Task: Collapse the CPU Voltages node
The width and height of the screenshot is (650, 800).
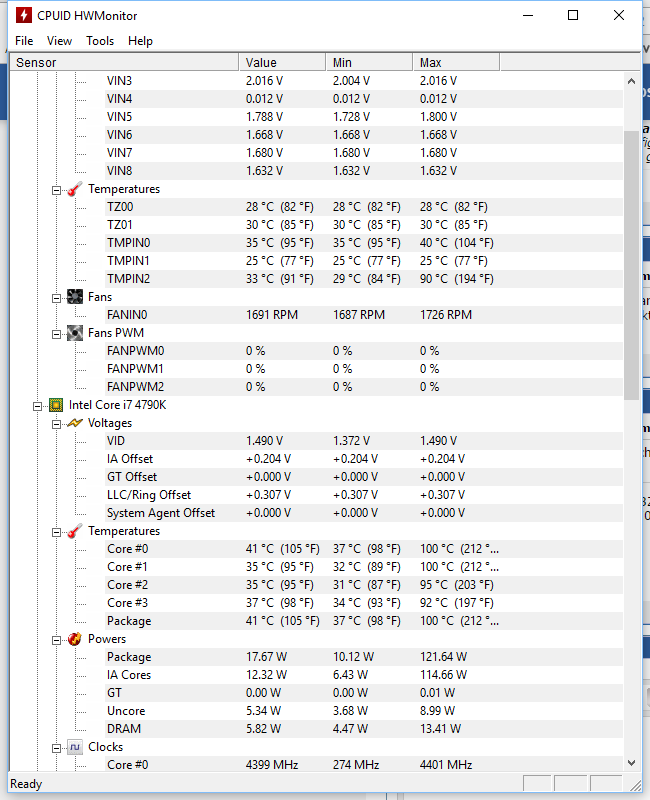Action: click(x=56, y=424)
